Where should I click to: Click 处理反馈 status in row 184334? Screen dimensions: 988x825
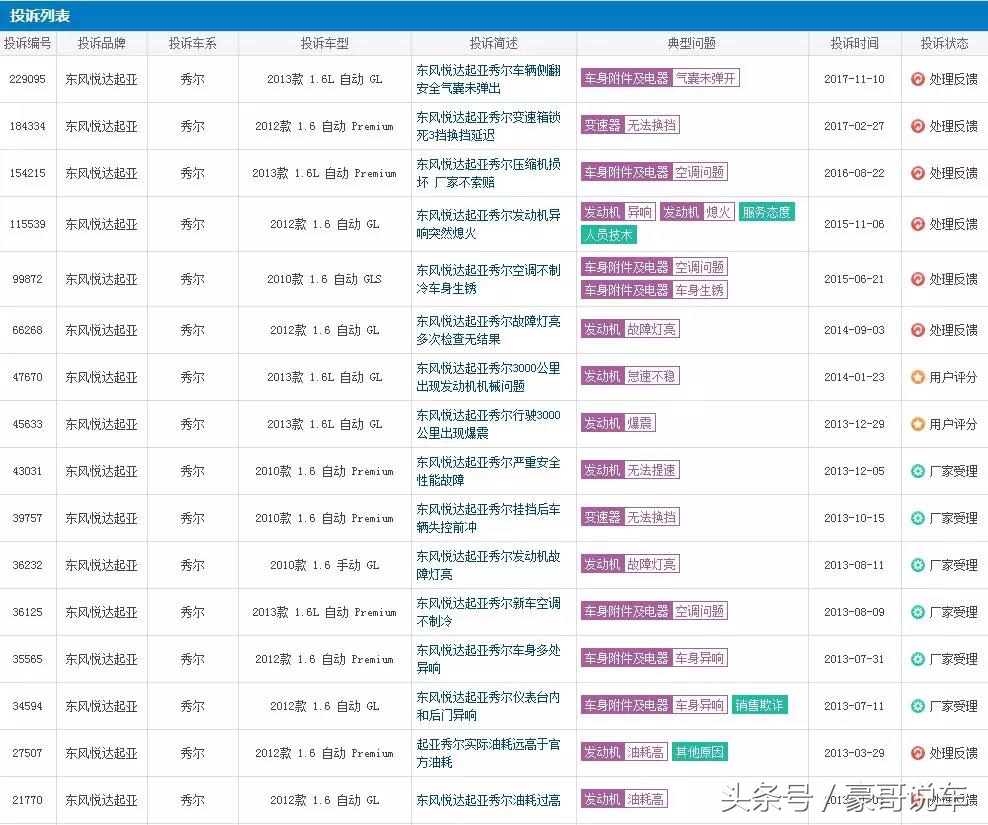[x=953, y=126]
